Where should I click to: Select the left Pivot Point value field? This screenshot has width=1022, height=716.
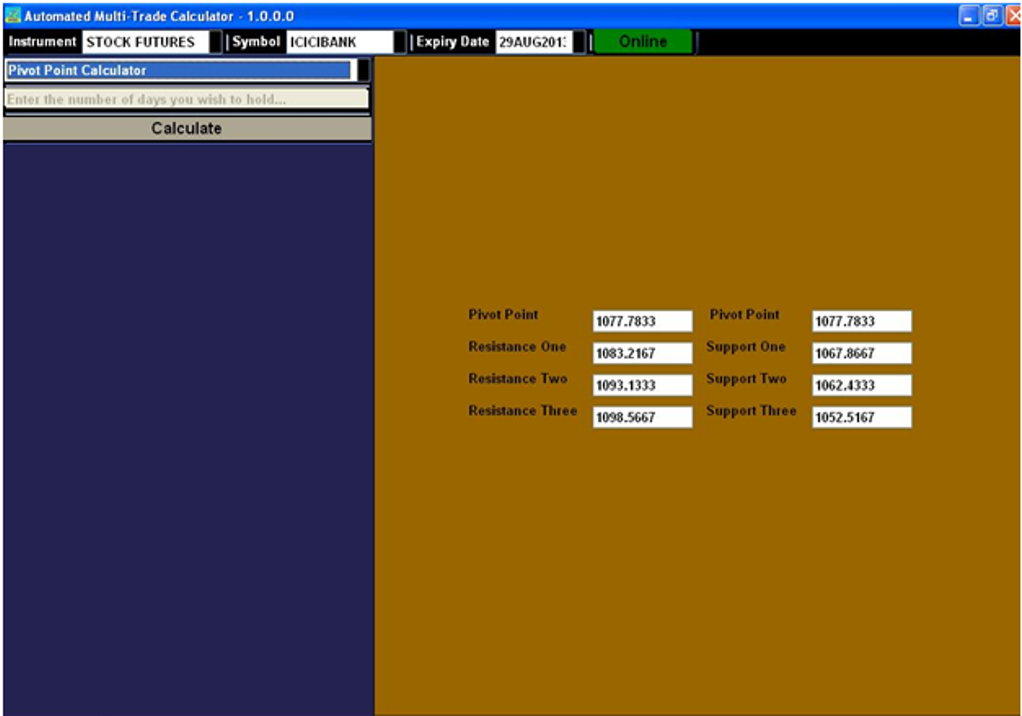coord(642,320)
